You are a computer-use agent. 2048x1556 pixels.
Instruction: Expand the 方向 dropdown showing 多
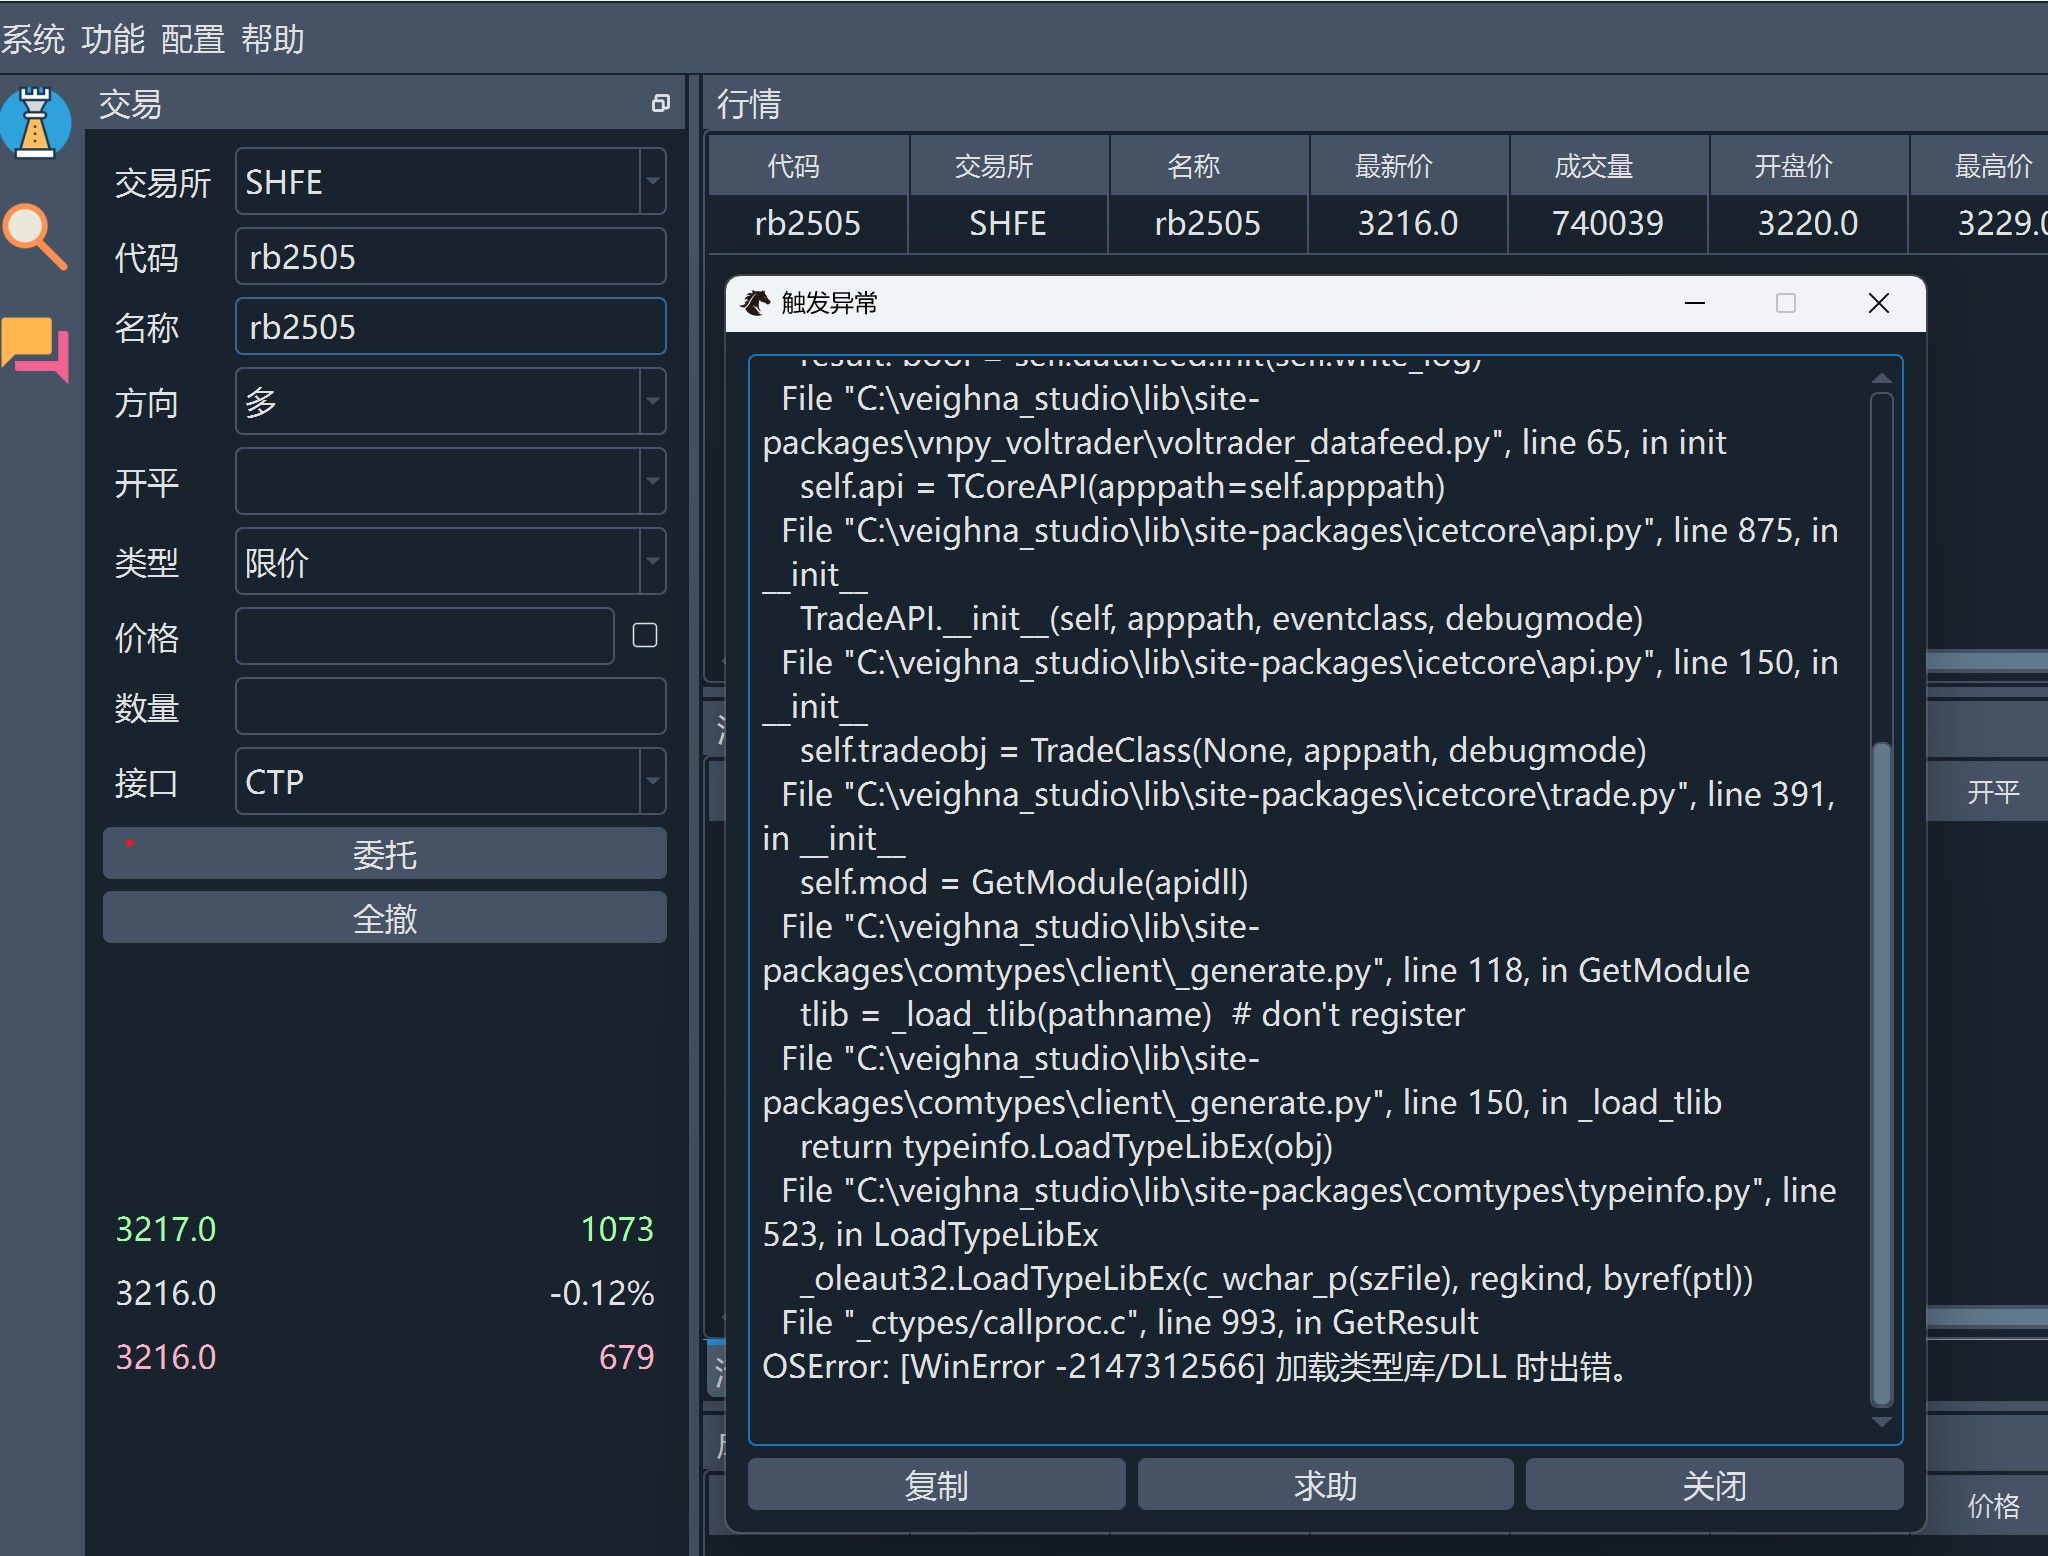tap(653, 401)
